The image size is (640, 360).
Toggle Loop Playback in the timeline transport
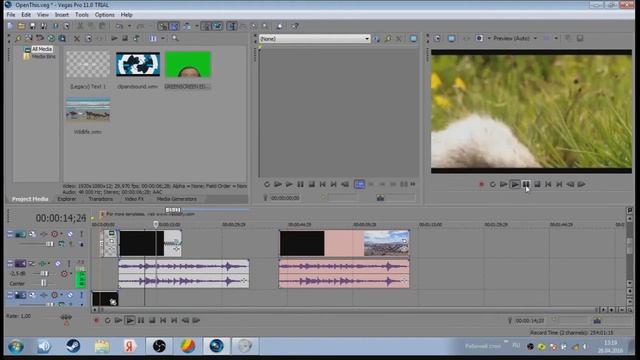[107, 320]
